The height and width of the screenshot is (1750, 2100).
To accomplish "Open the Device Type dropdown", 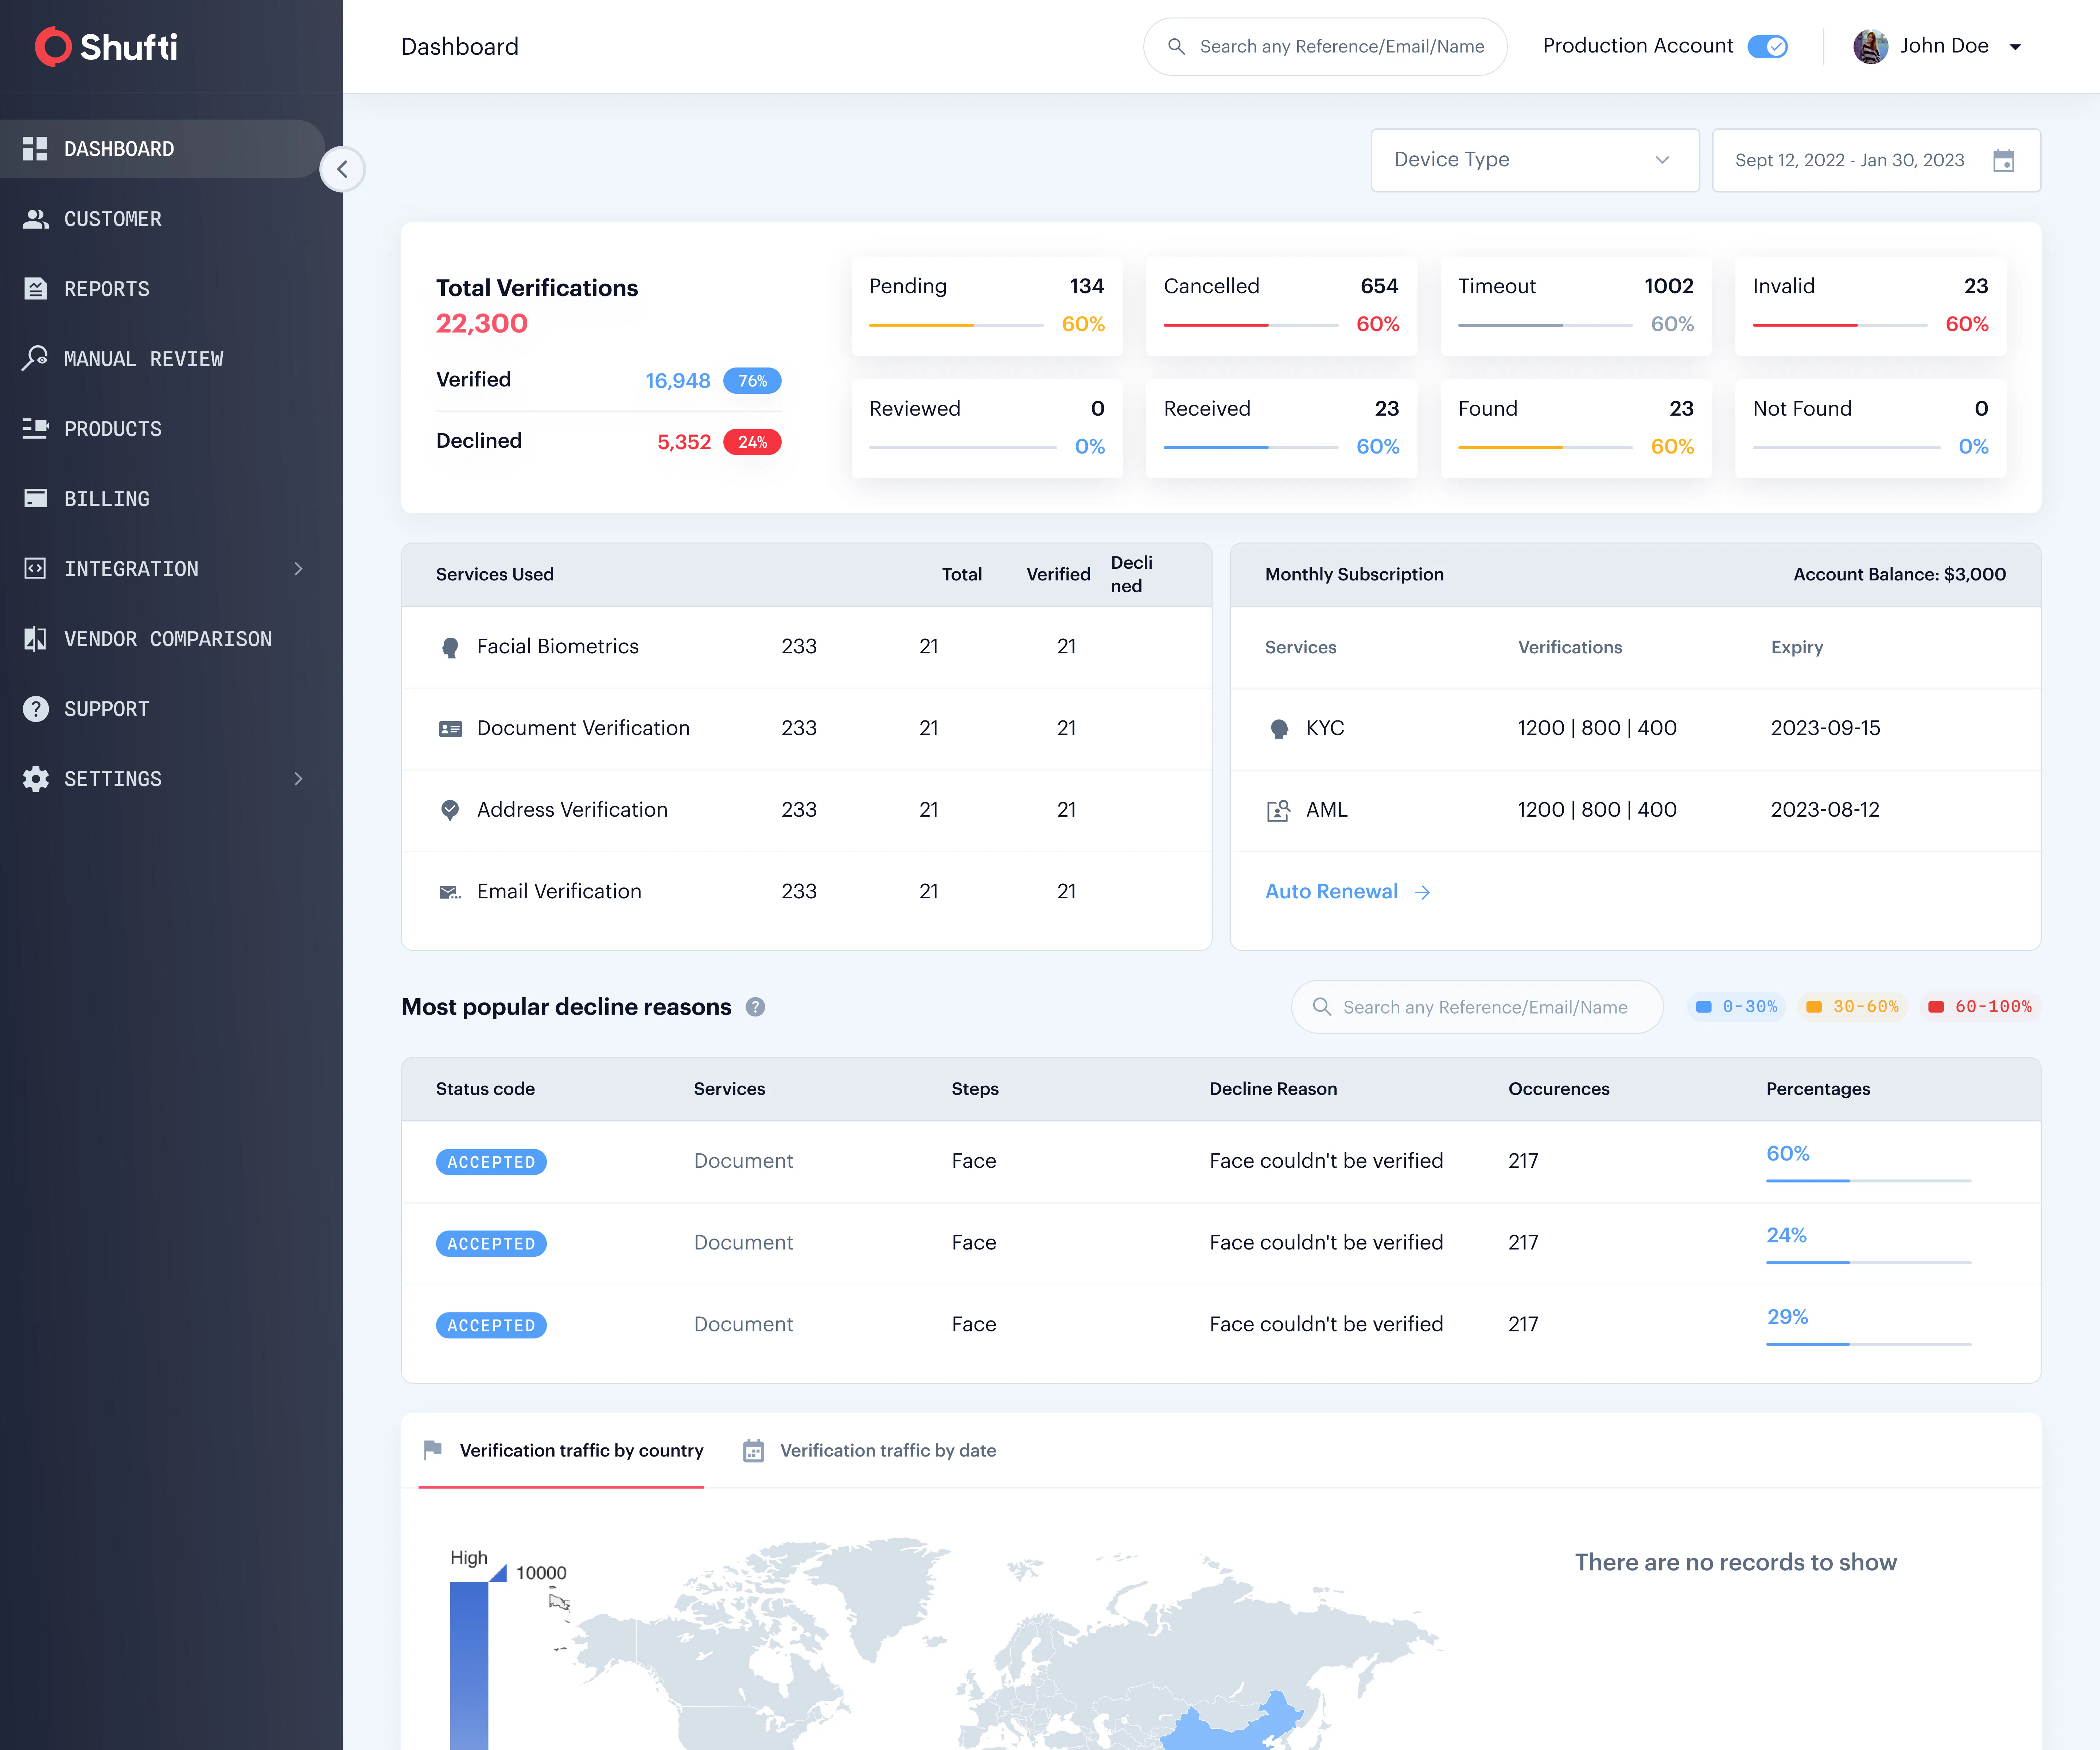I will click(1535, 160).
